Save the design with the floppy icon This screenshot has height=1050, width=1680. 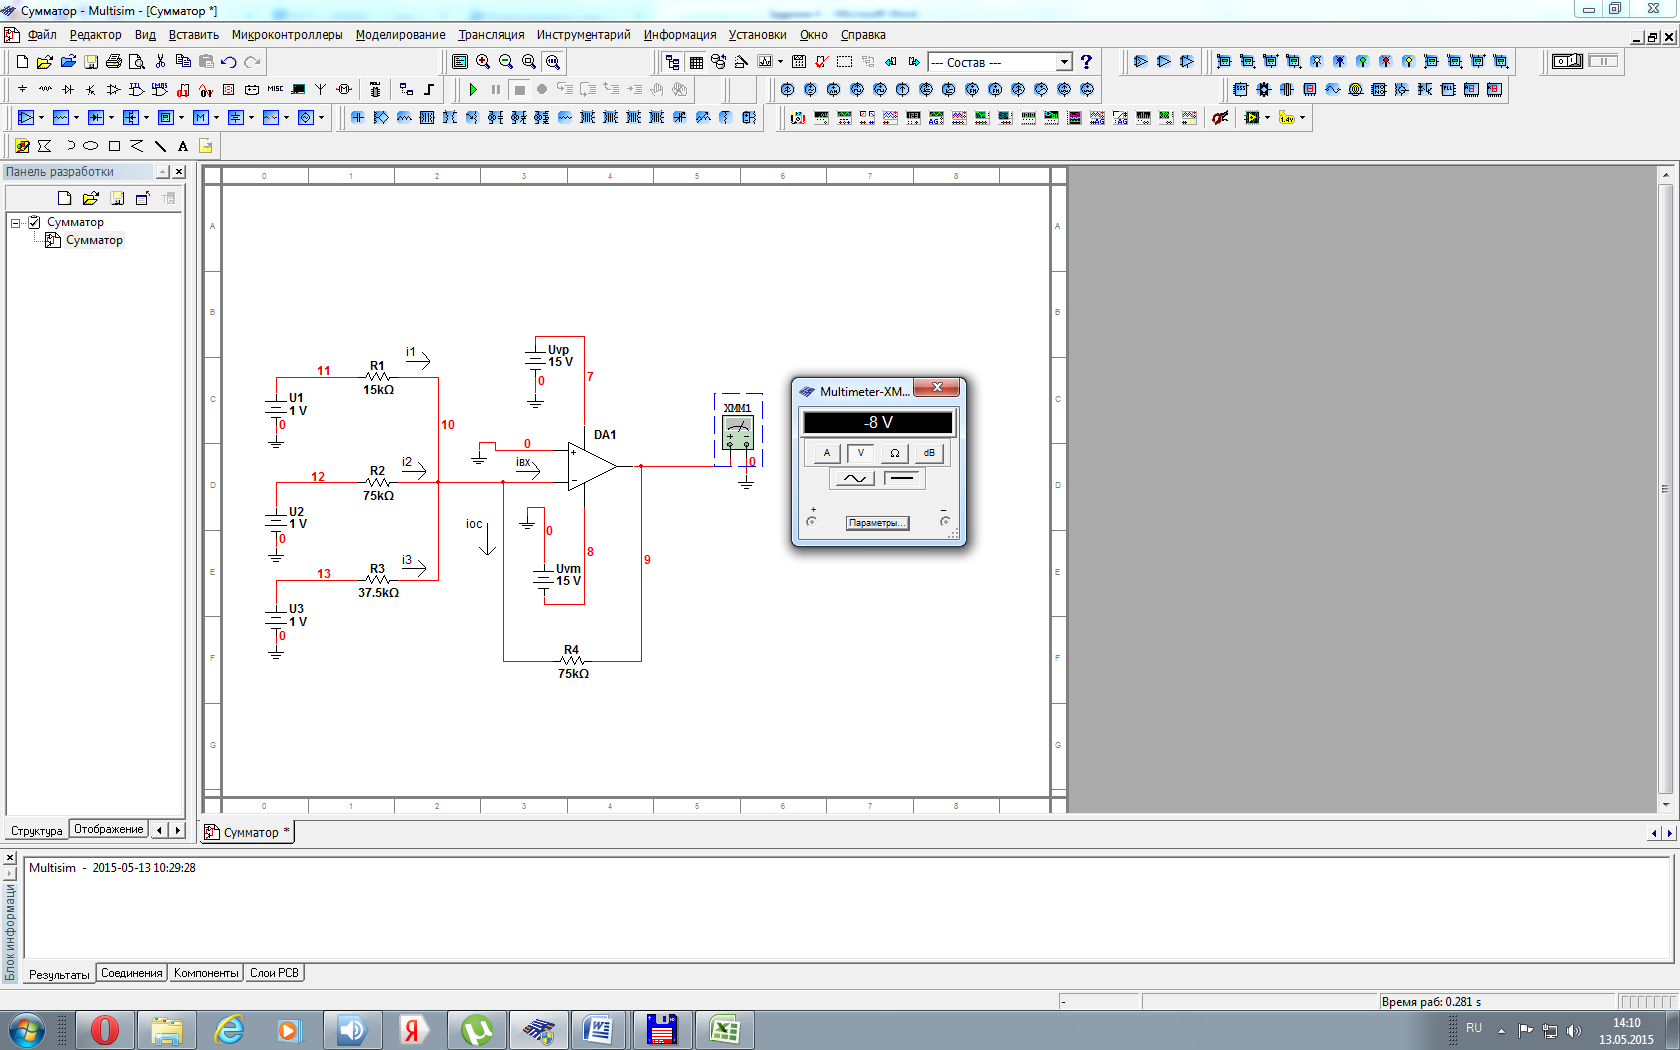click(91, 62)
